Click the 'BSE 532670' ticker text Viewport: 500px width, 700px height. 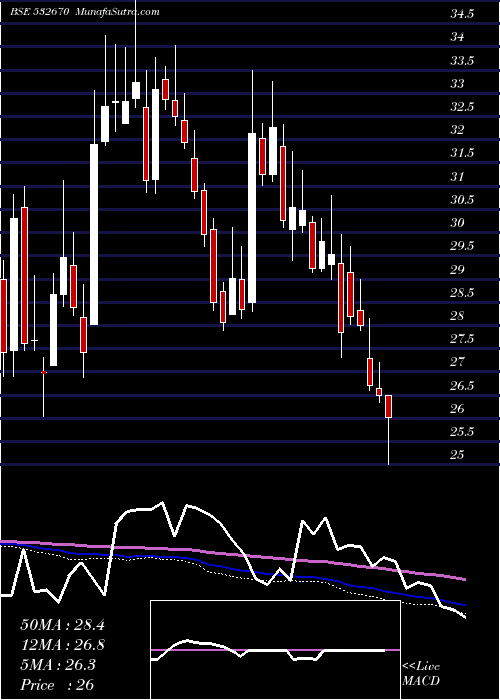(x=39, y=12)
